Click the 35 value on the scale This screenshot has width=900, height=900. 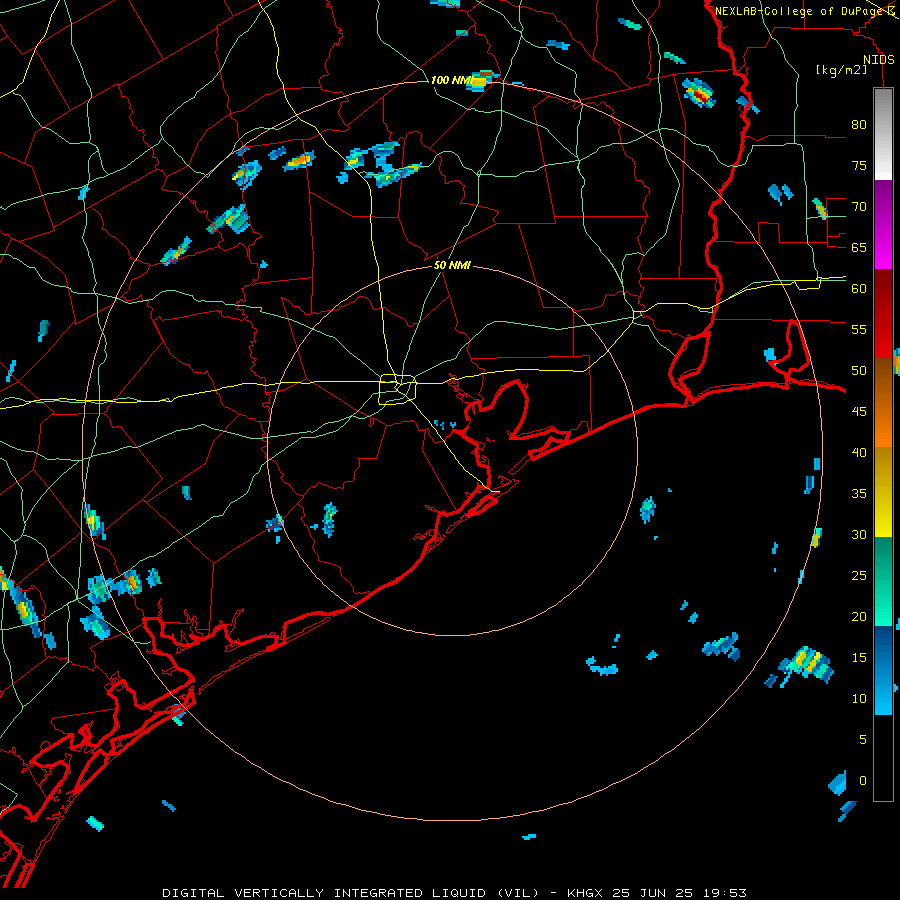pos(859,494)
